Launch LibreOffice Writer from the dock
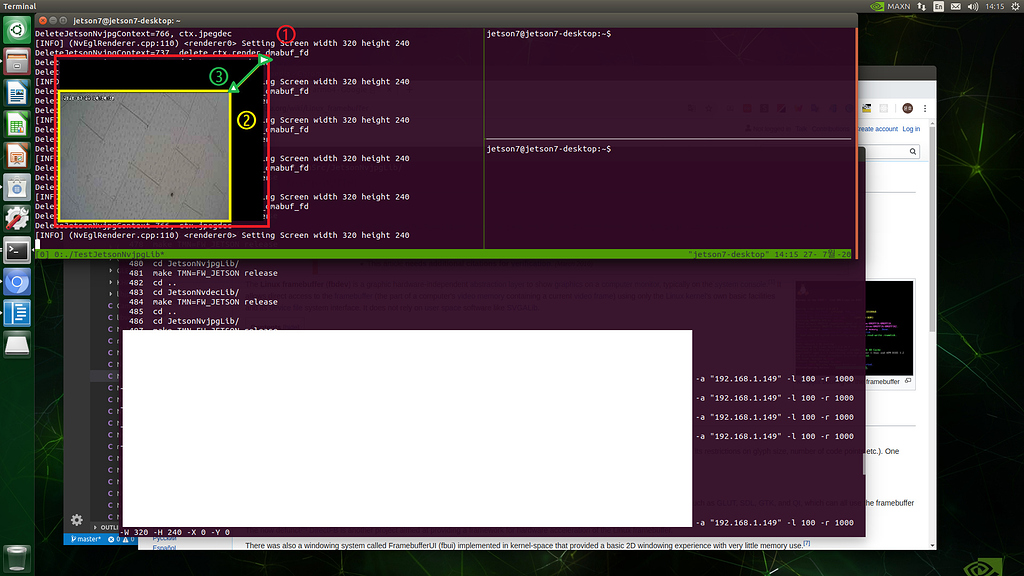The image size is (1024, 576). tap(16, 92)
